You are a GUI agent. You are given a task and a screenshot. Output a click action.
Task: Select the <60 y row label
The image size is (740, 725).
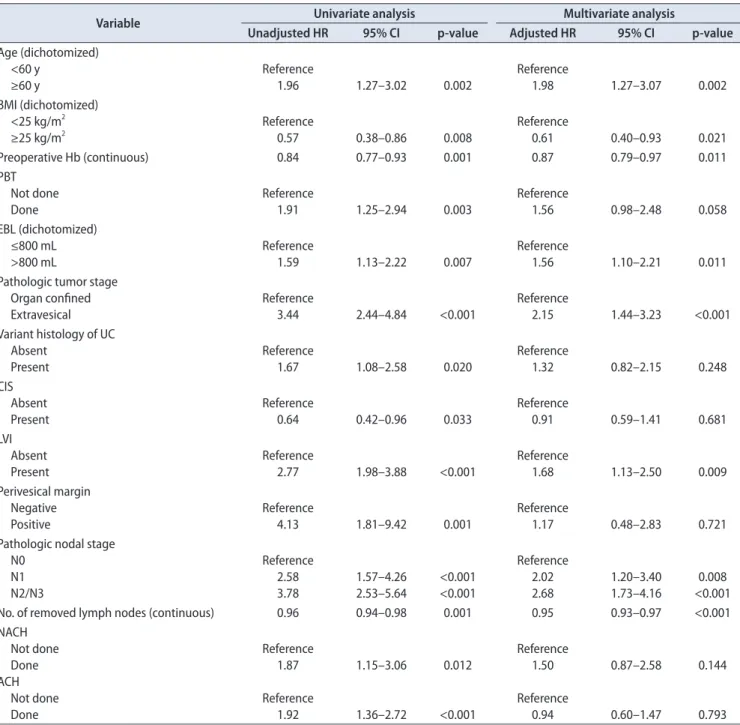(25, 69)
